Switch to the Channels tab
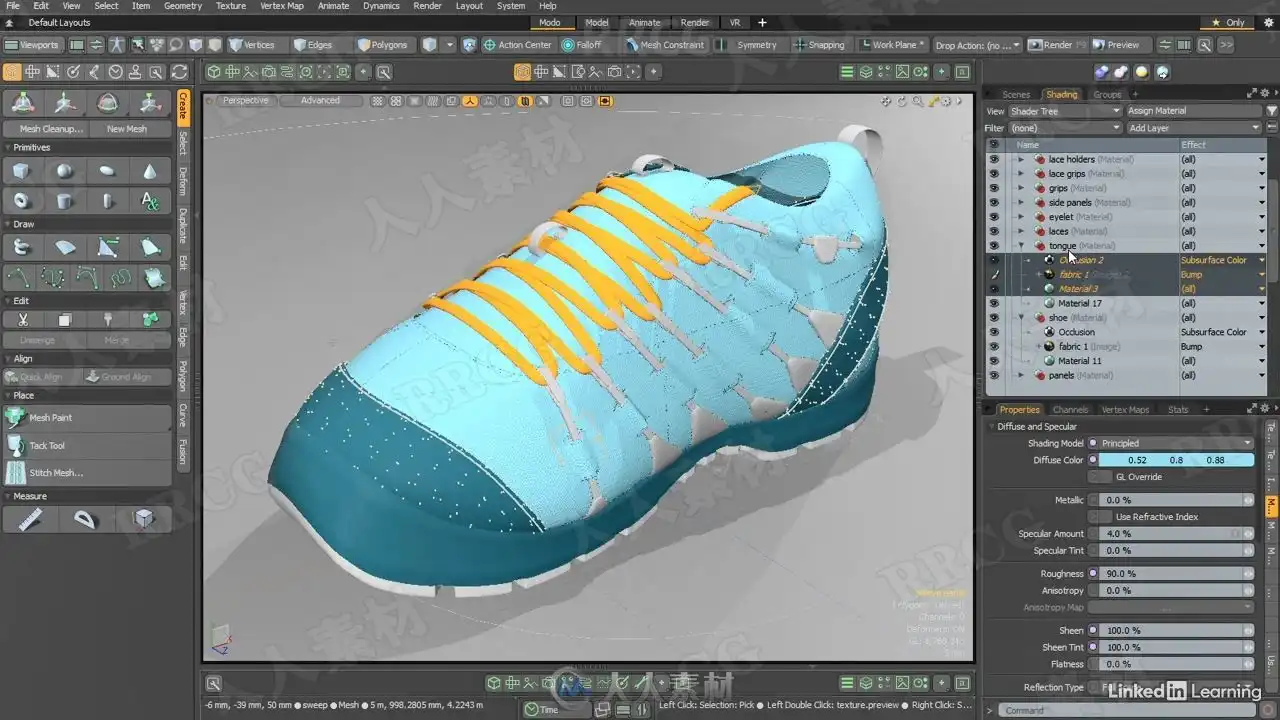This screenshot has width=1280, height=720. [x=1070, y=409]
